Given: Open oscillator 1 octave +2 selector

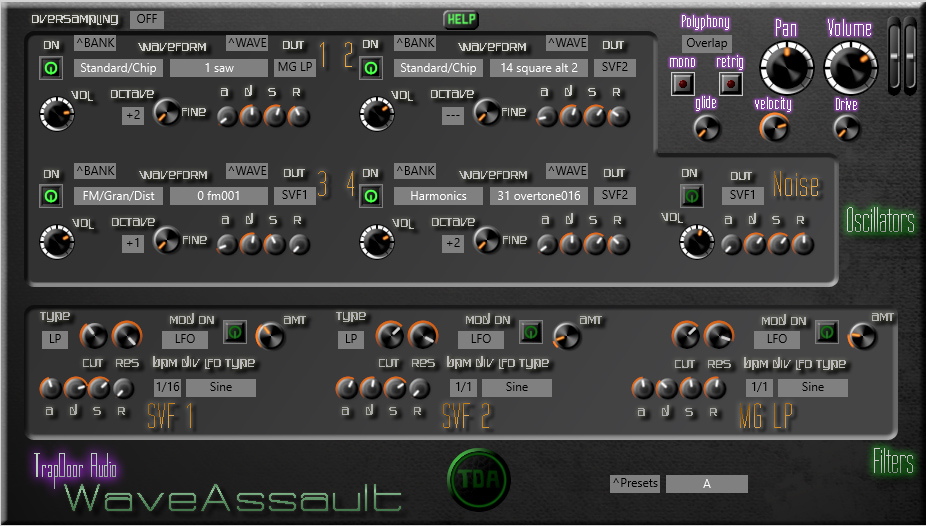Looking at the screenshot, I should click(x=133, y=115).
